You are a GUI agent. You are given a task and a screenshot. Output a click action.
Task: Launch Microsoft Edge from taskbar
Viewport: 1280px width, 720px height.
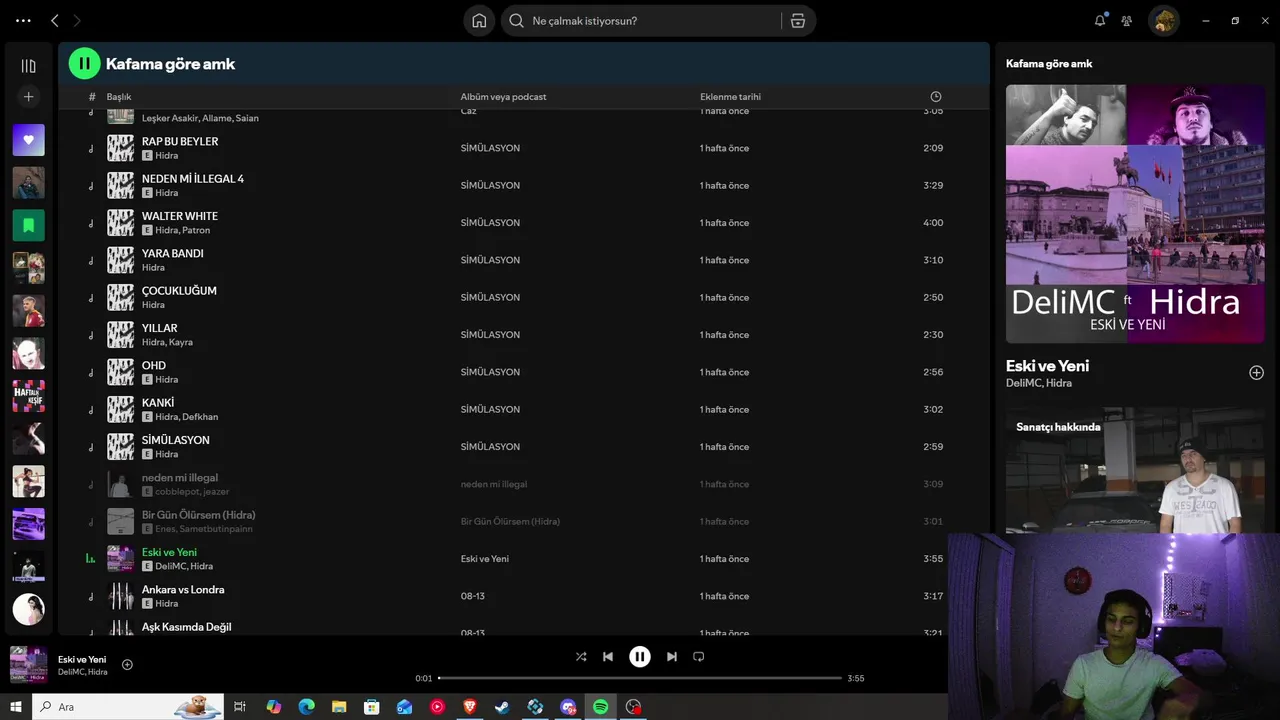coord(306,707)
